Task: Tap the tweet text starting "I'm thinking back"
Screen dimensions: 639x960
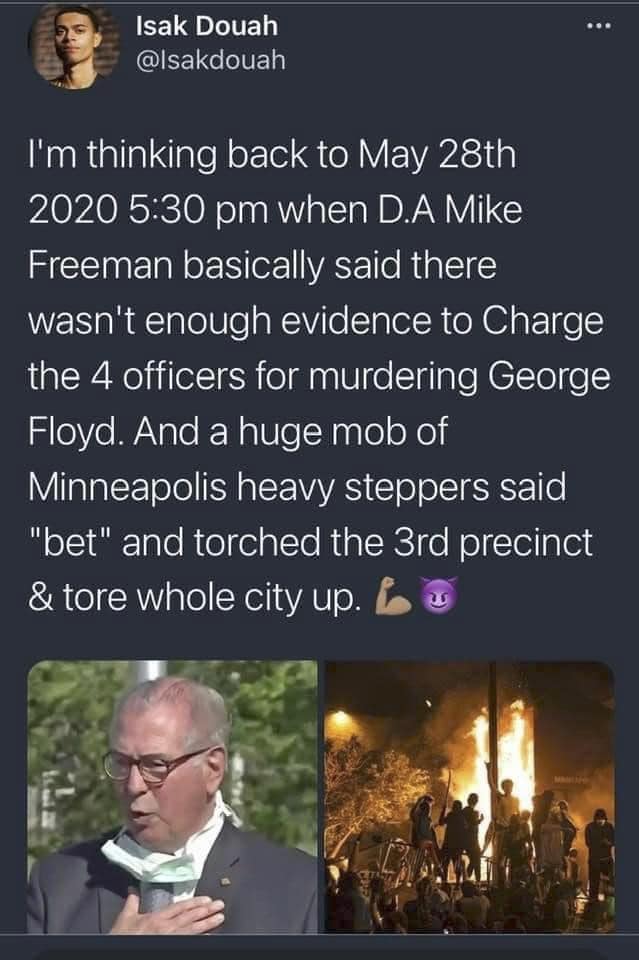Action: click(x=318, y=376)
